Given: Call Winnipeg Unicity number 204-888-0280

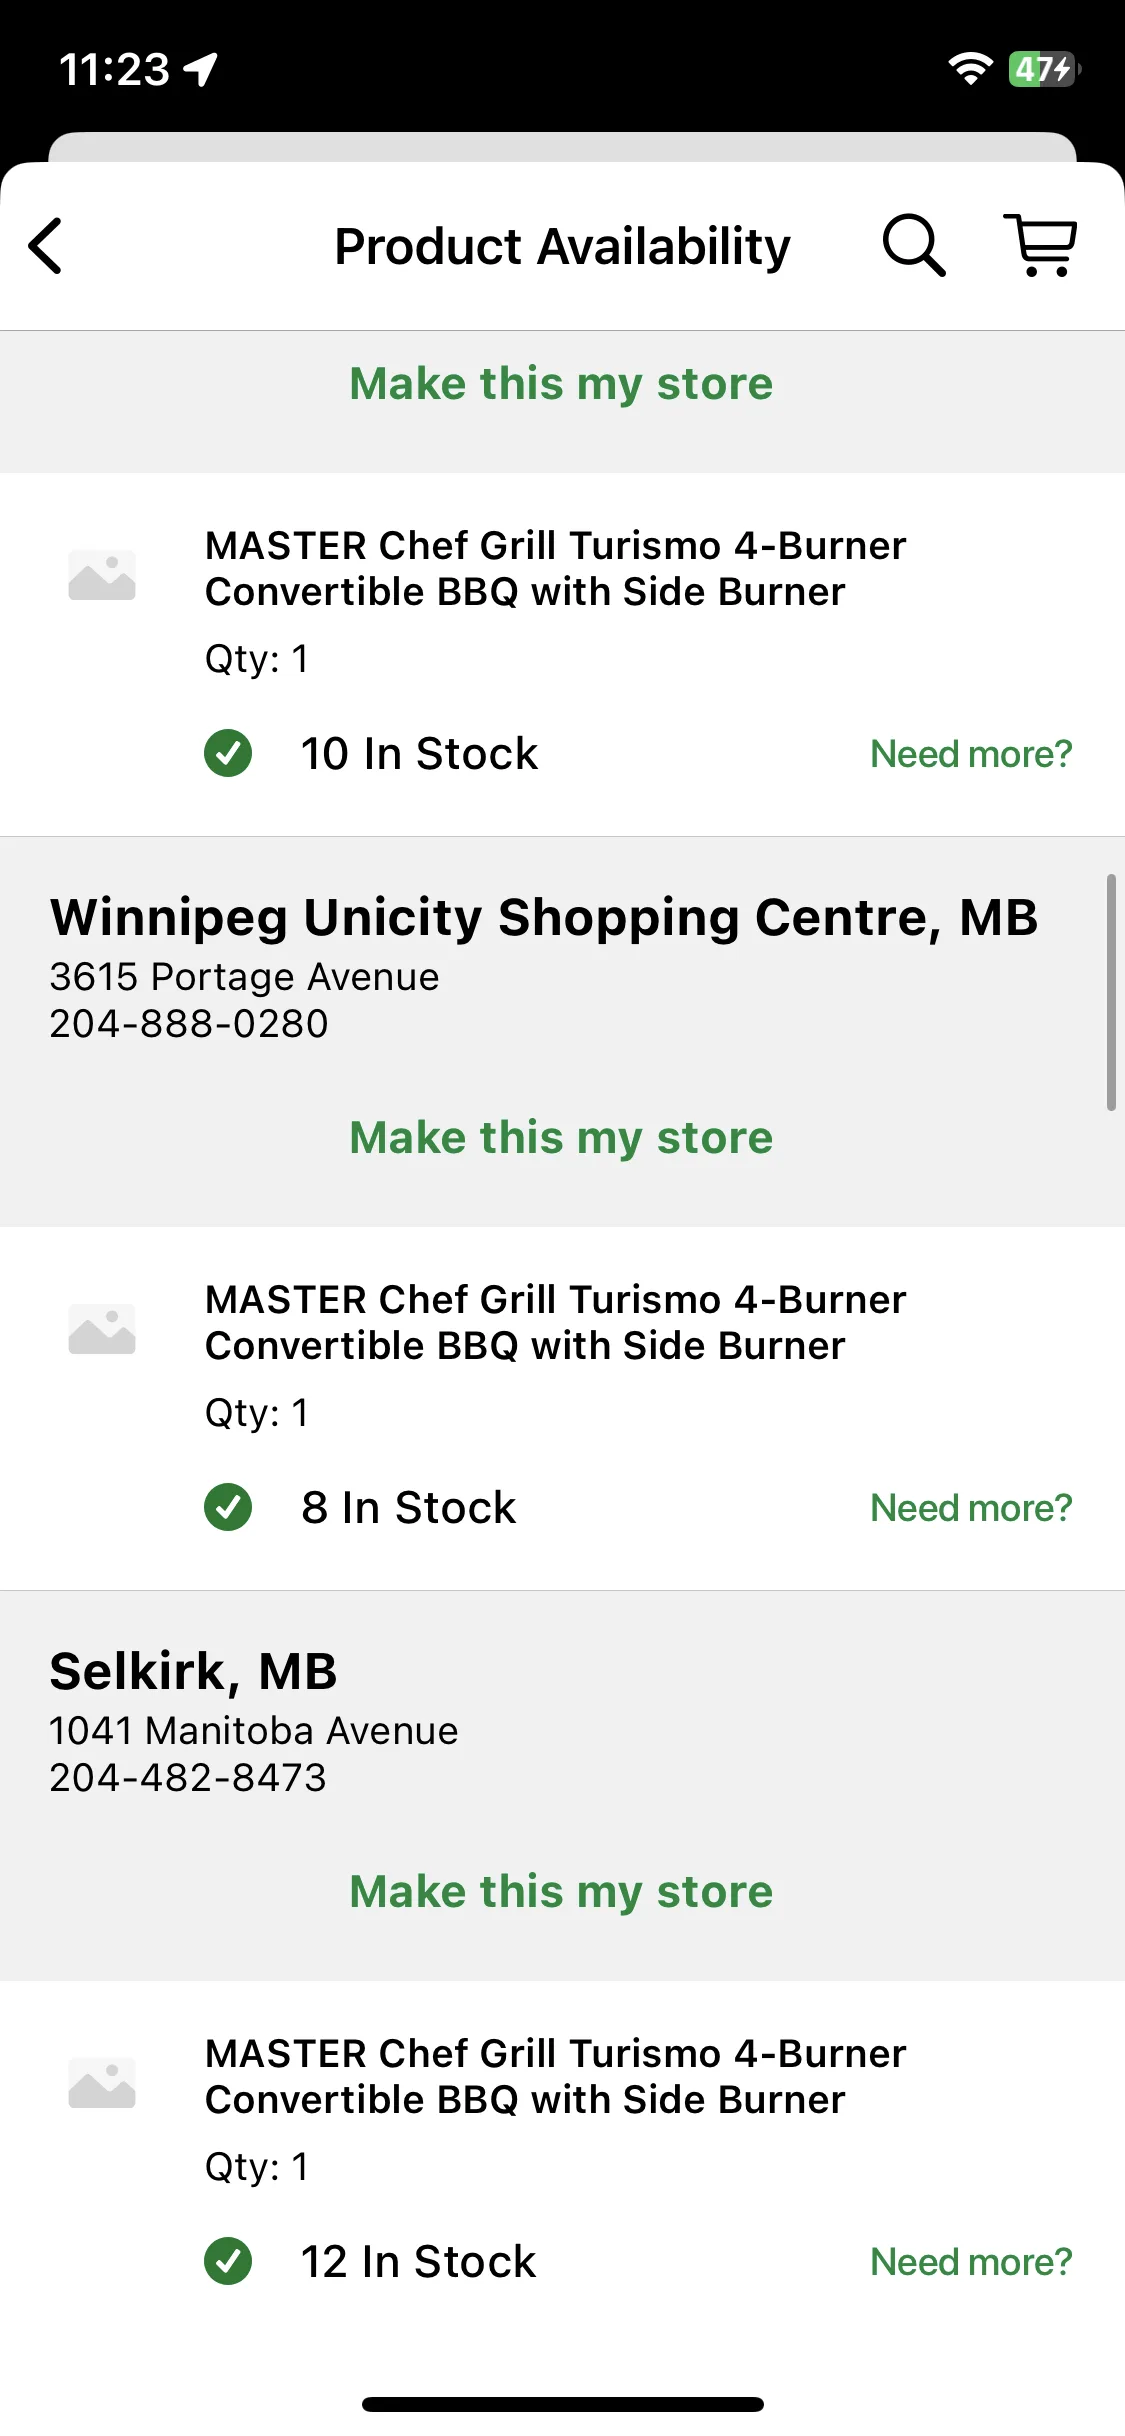Looking at the screenshot, I should pos(189,1024).
